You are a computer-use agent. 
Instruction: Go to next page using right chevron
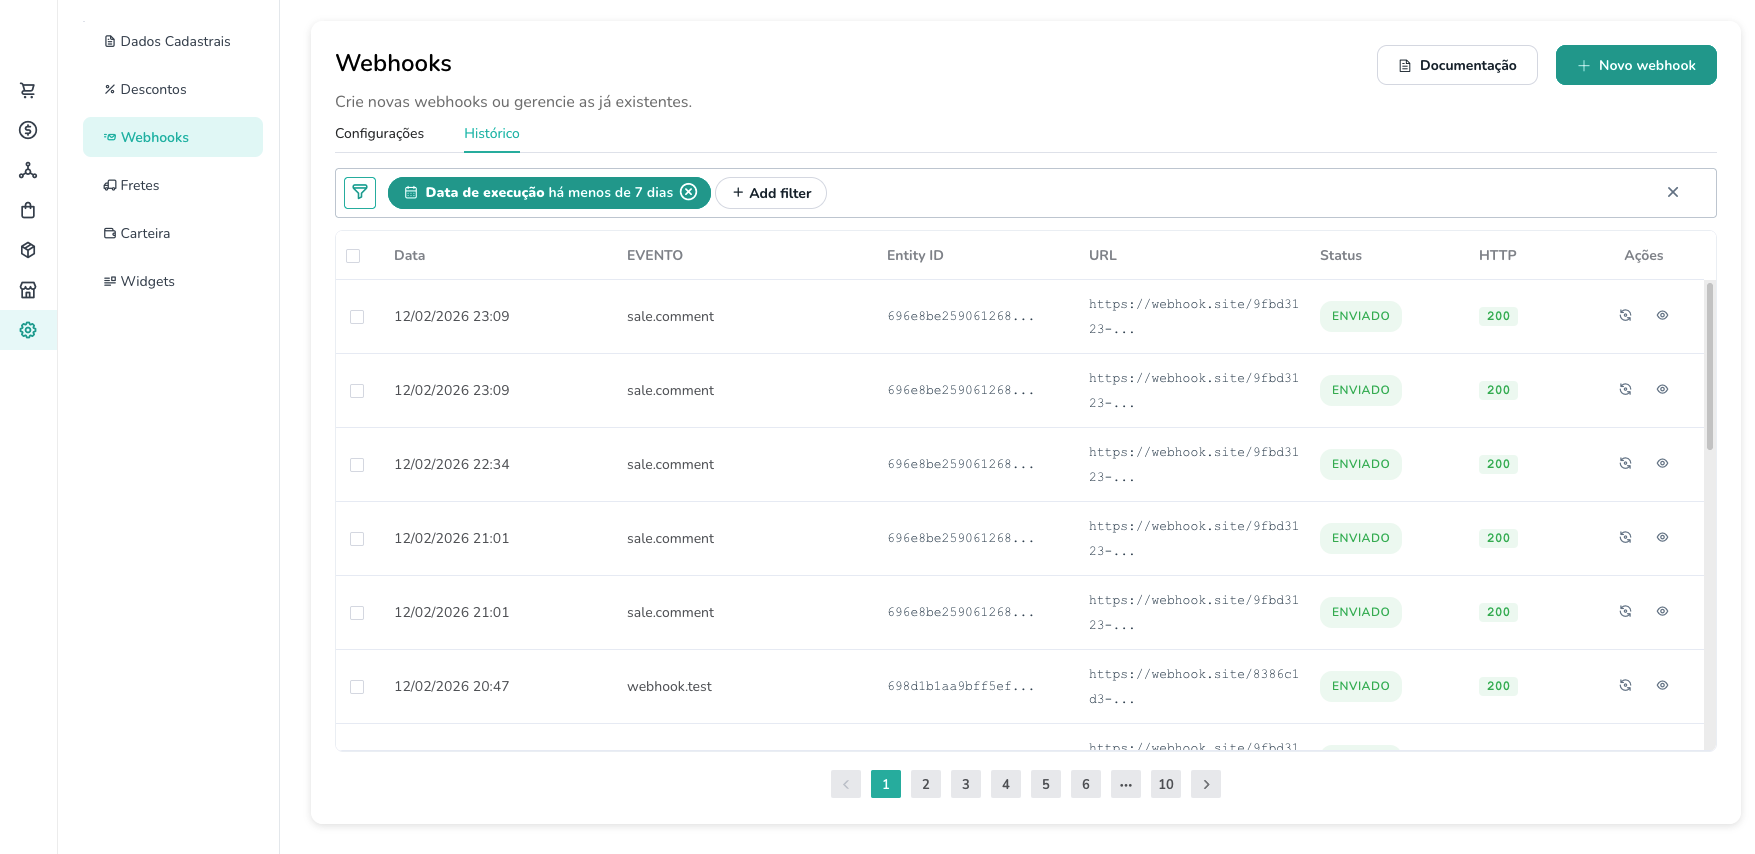pos(1206,784)
